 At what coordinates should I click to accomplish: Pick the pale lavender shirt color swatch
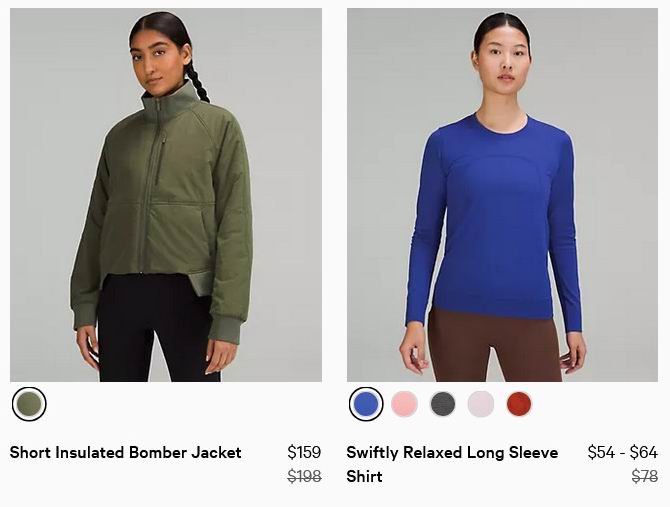point(481,404)
